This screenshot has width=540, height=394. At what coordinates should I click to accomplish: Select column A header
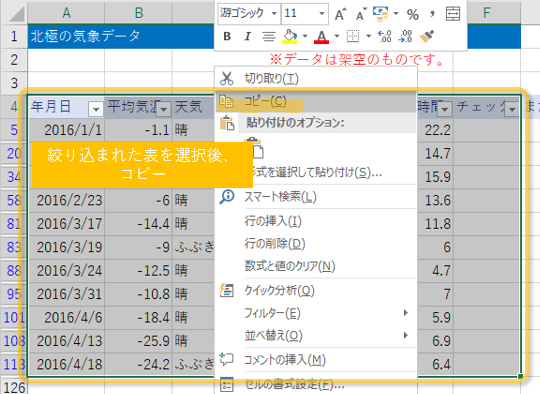(x=66, y=13)
